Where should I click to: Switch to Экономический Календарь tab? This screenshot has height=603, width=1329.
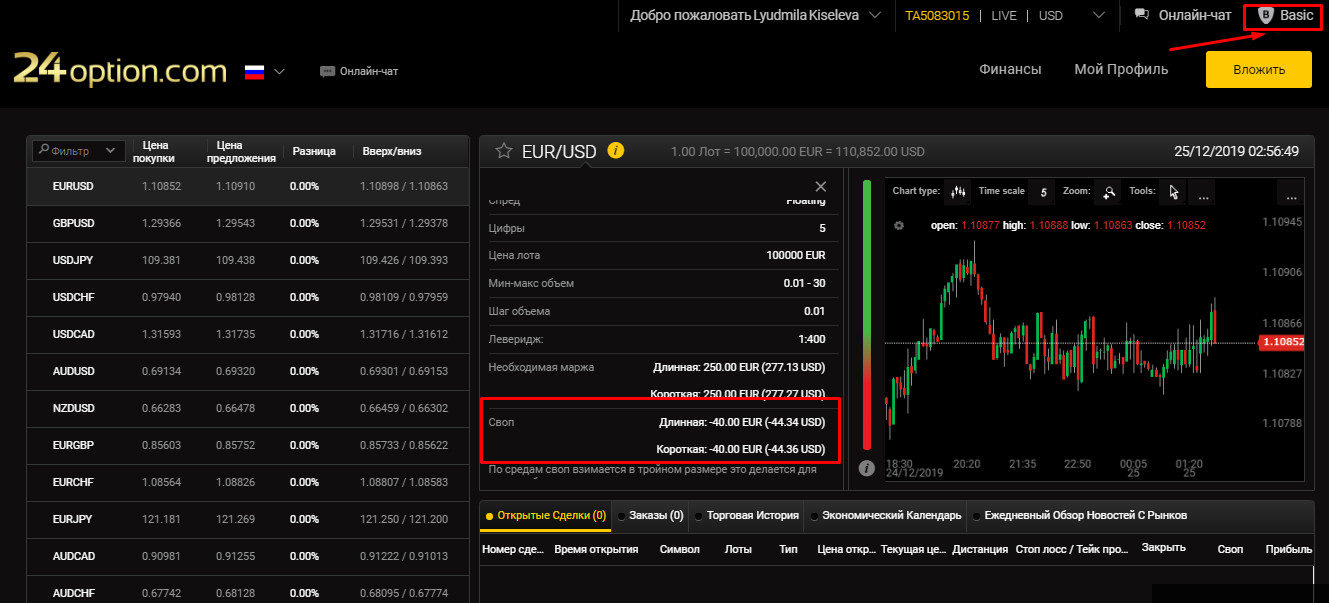point(885,516)
